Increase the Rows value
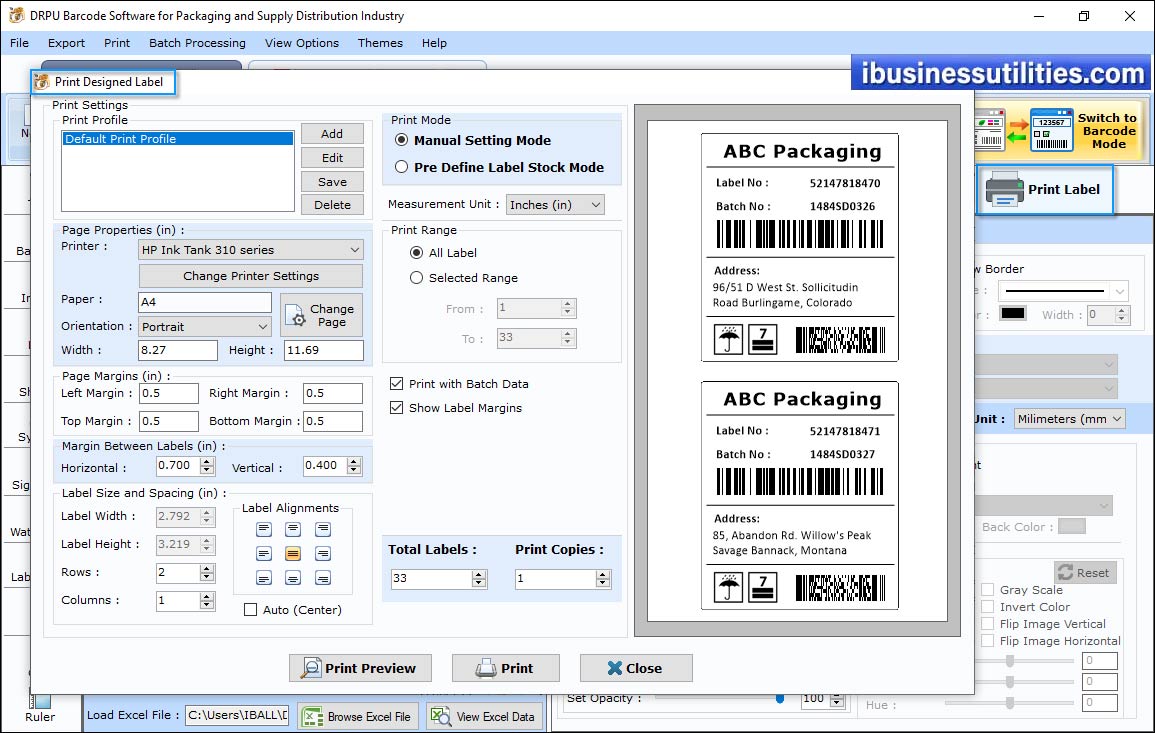 [207, 568]
